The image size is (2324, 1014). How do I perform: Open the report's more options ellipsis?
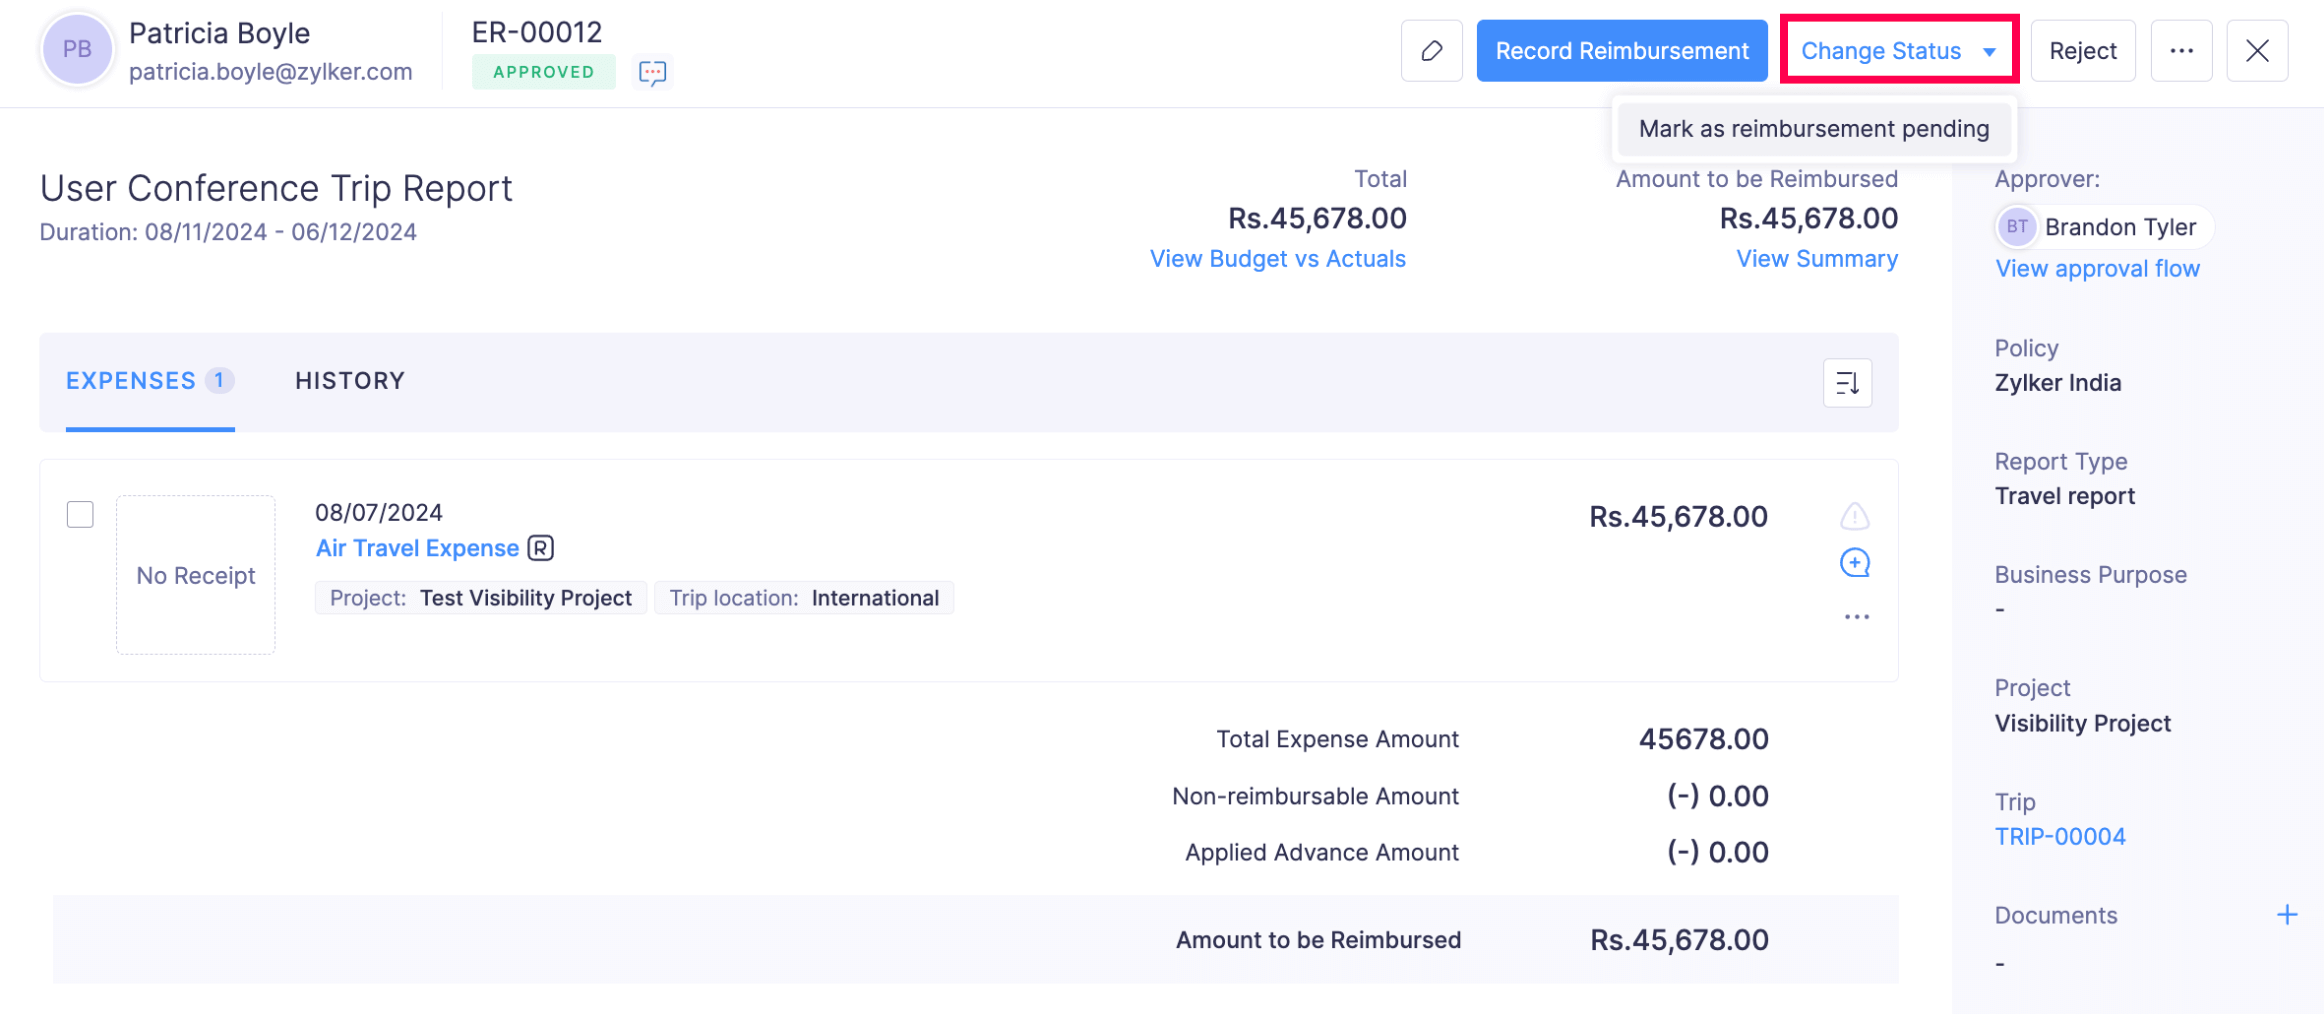pos(2181,51)
